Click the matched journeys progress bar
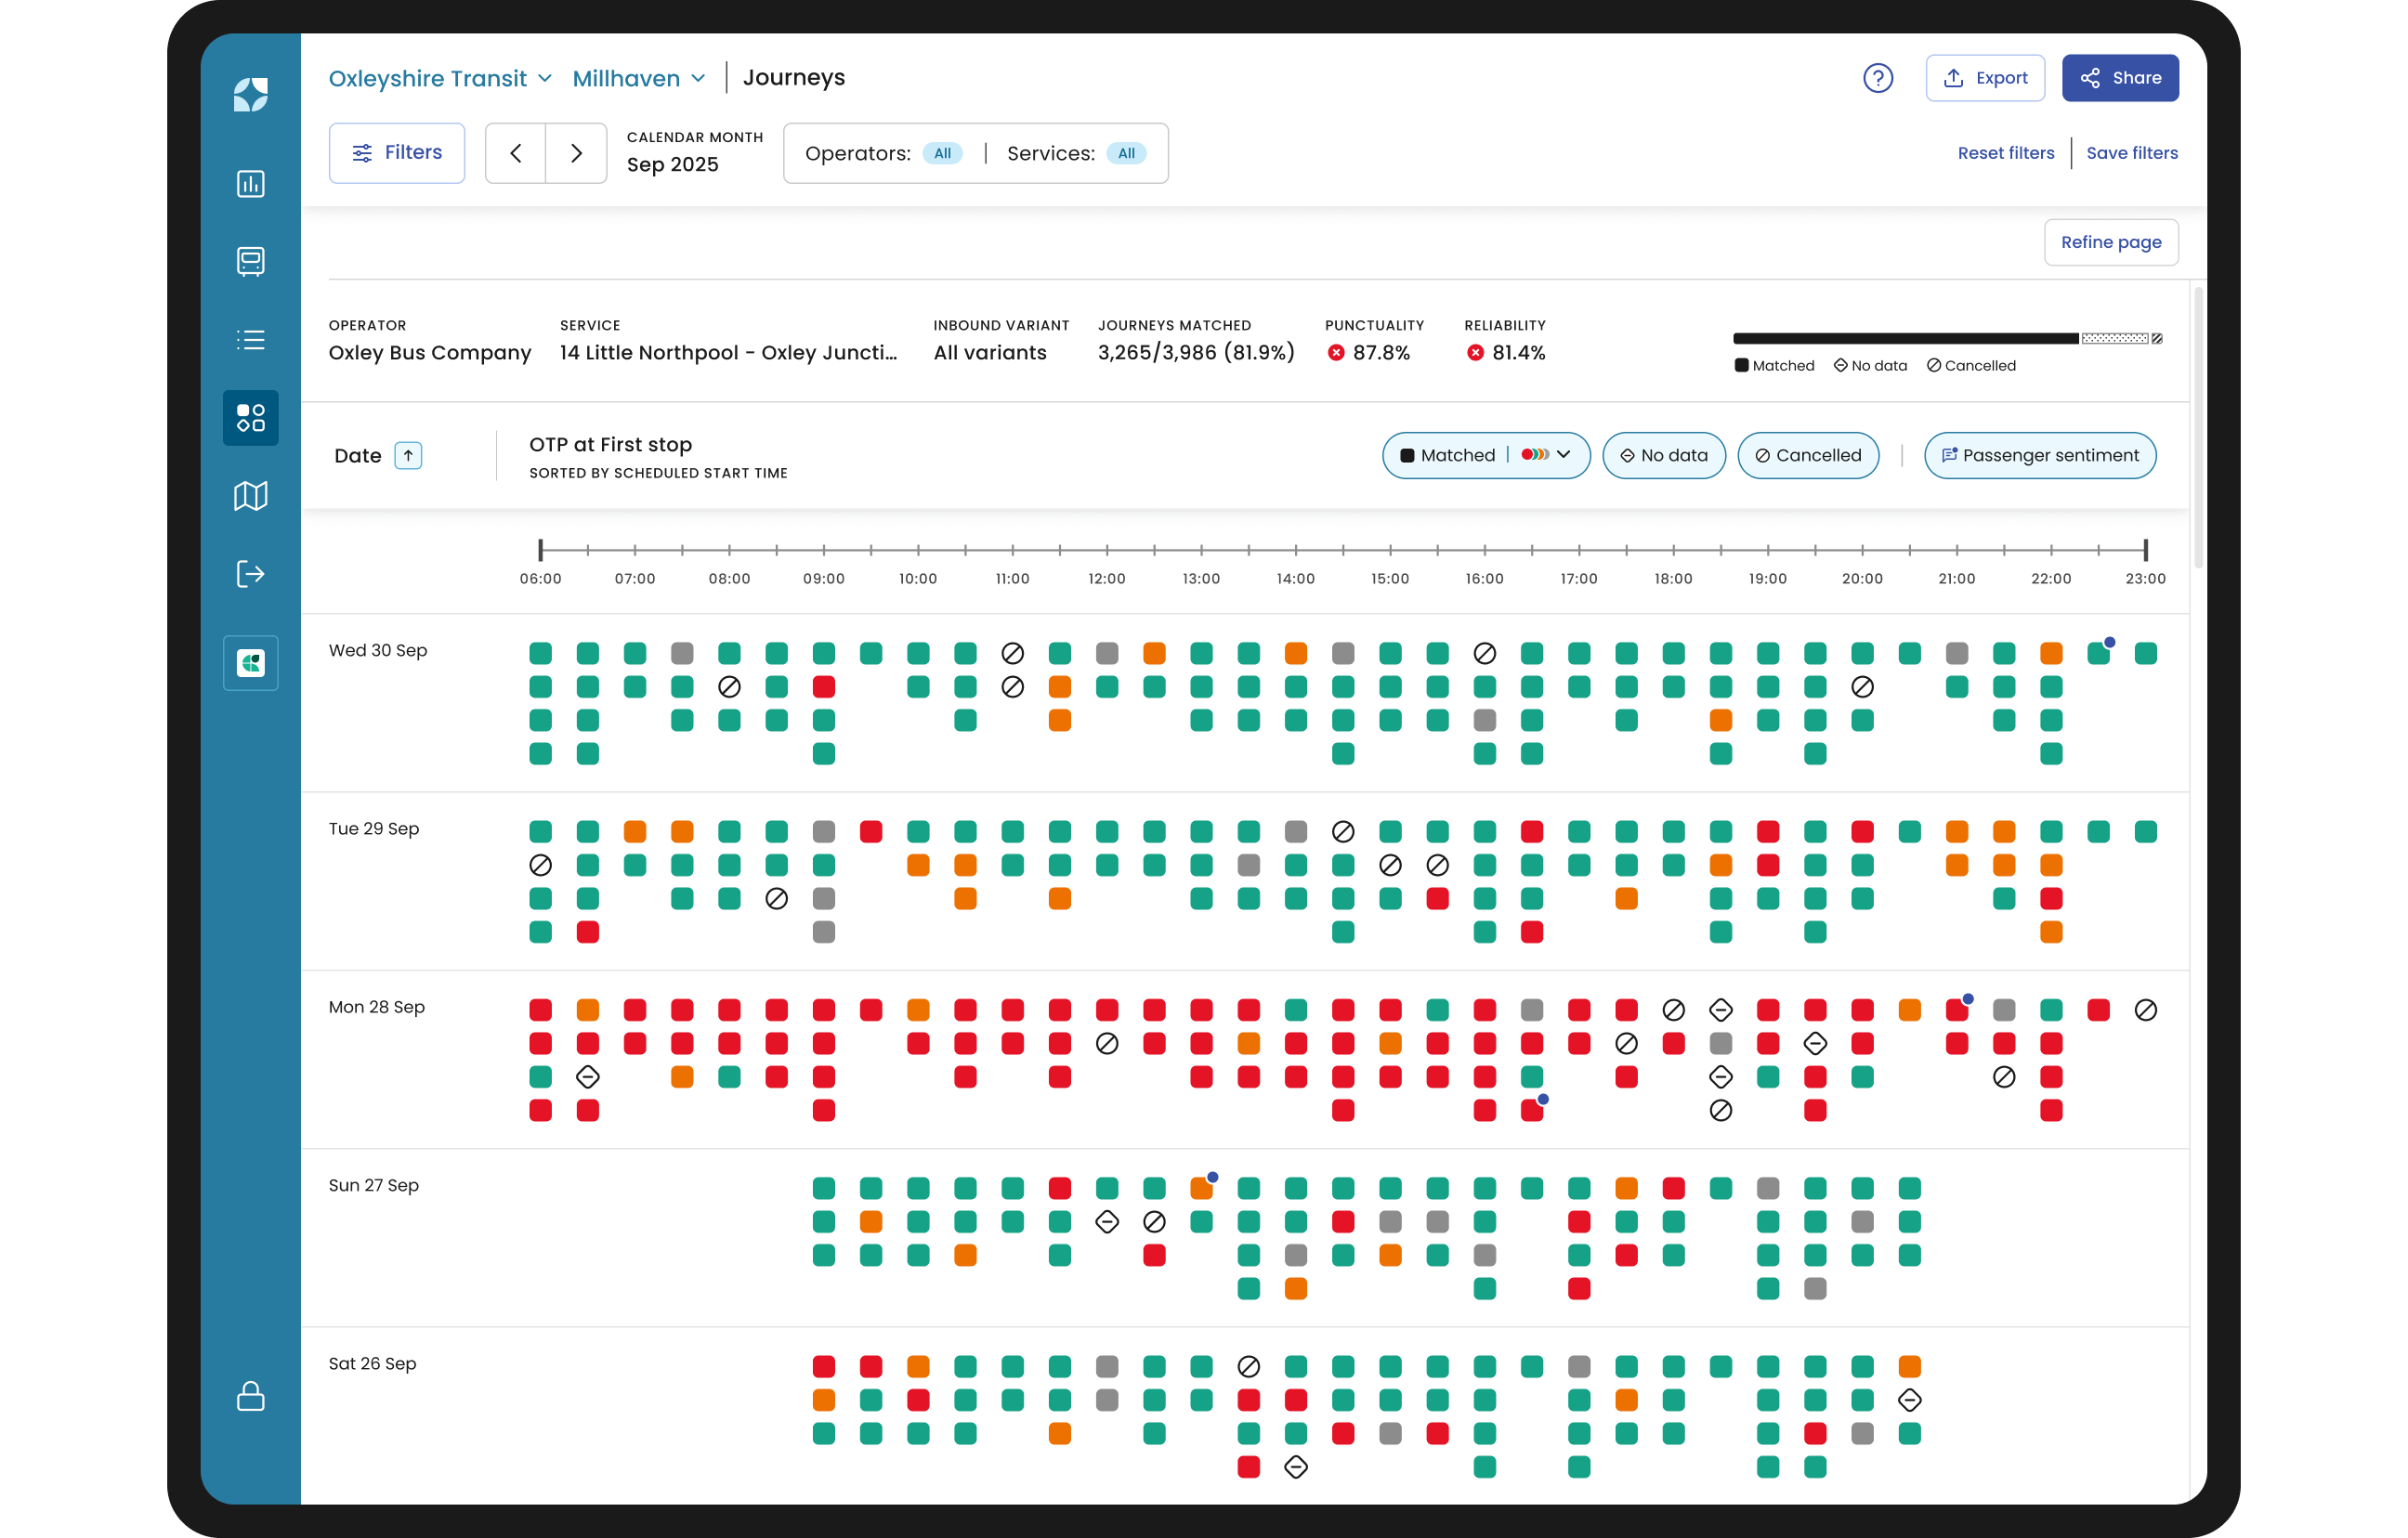This screenshot has height=1538, width=2408. [1905, 339]
